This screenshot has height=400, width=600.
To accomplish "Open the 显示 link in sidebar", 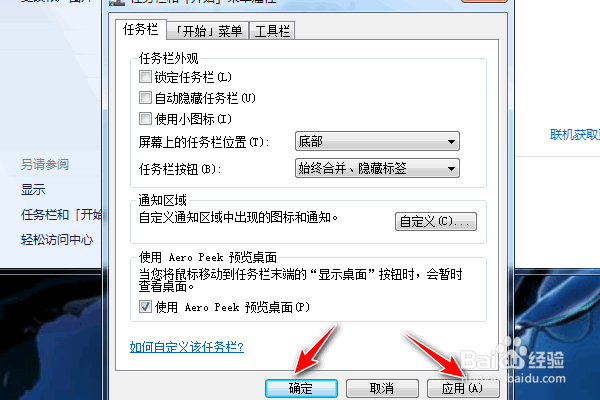I will point(33,189).
